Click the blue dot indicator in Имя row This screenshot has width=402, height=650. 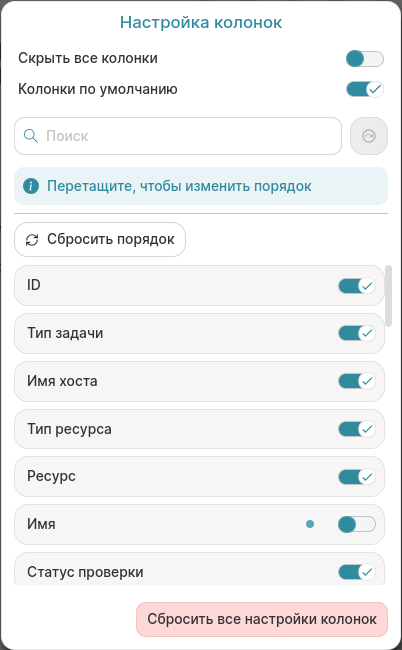(310, 524)
